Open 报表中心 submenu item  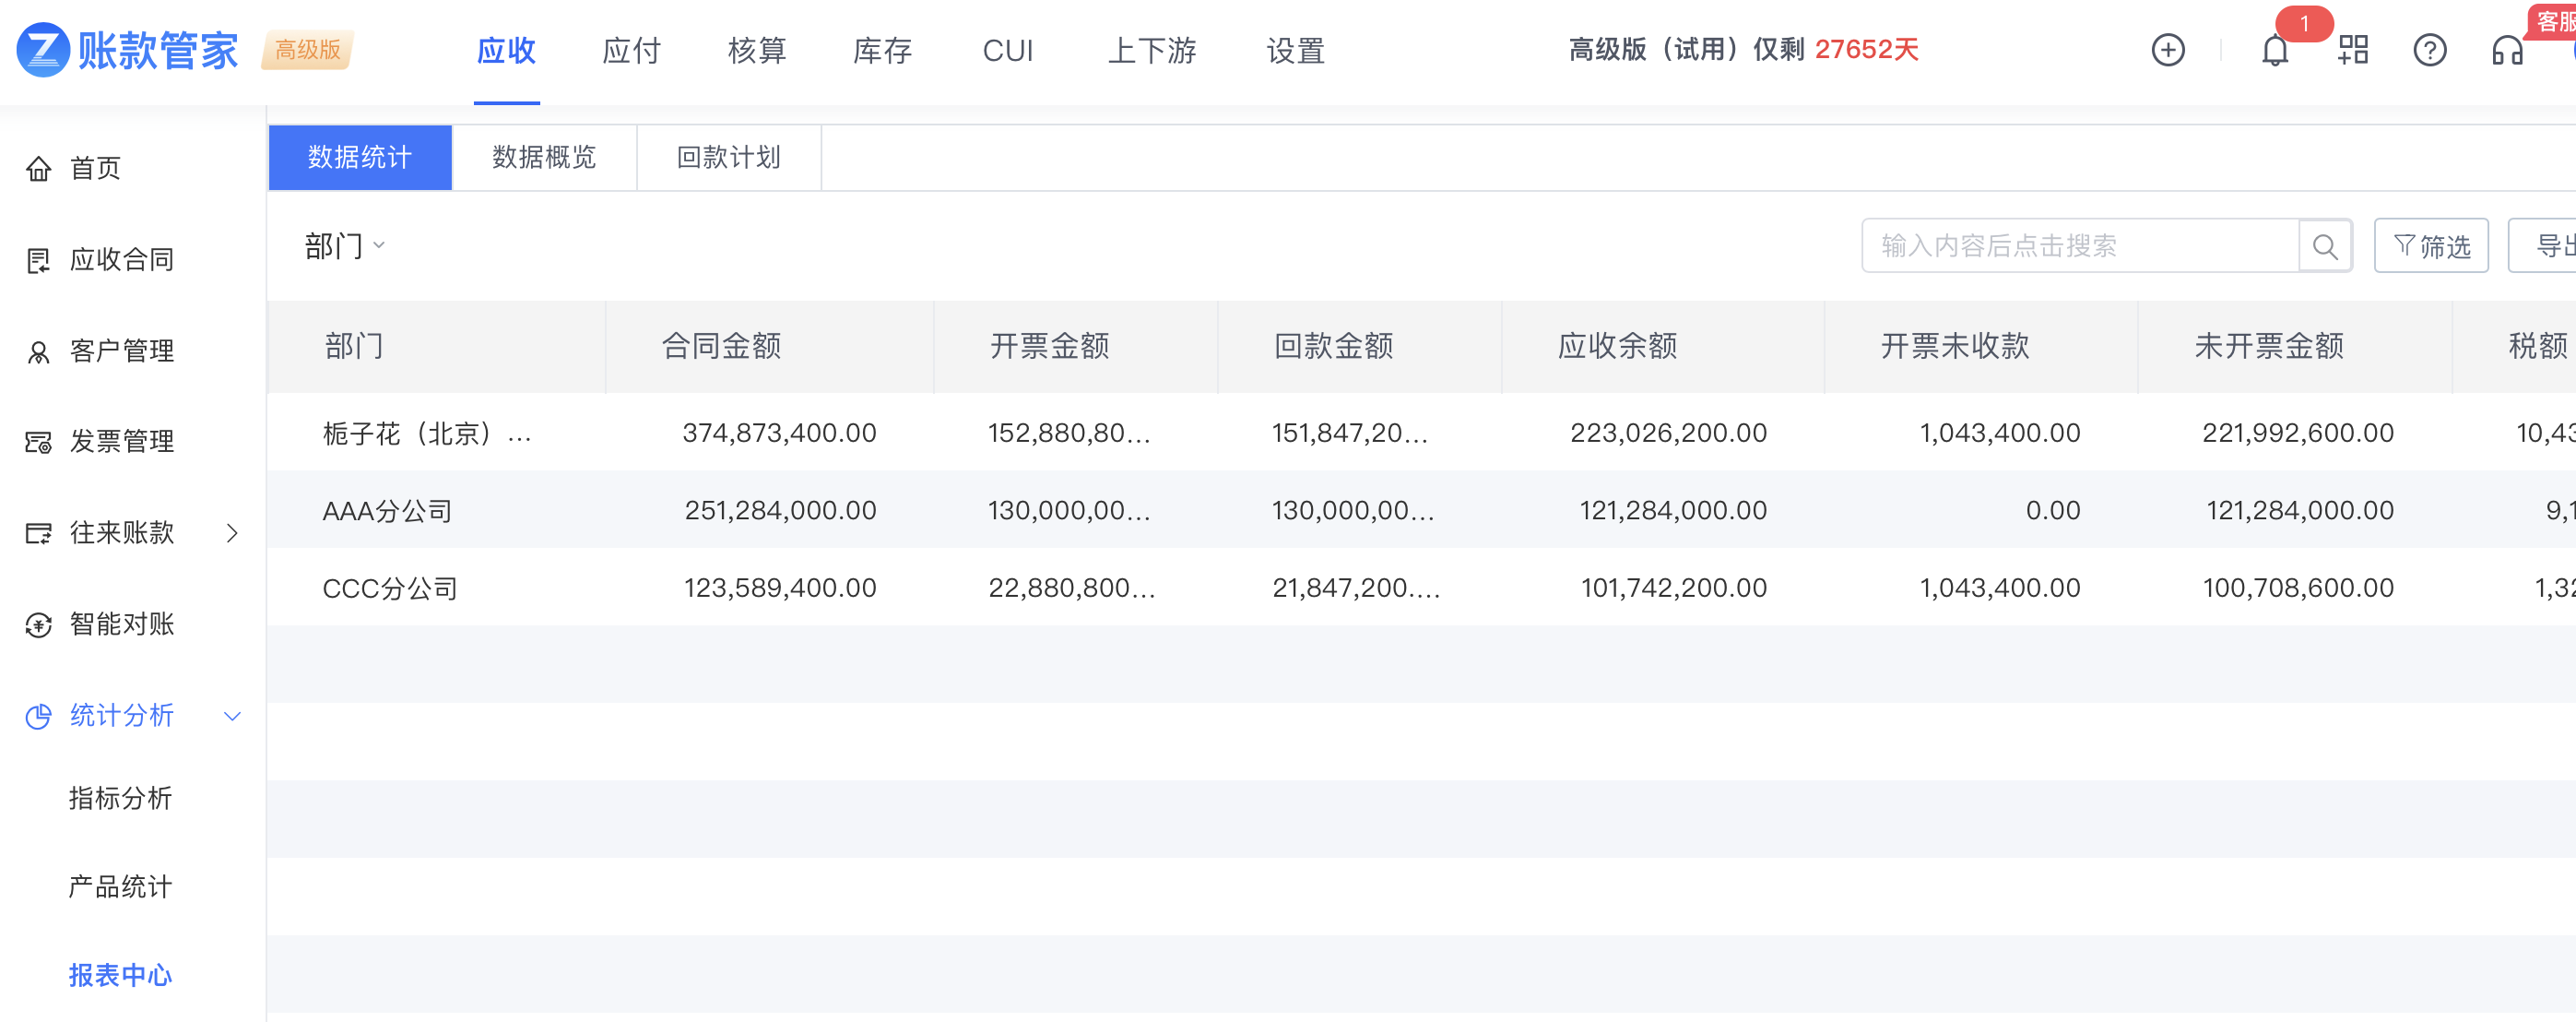pyautogui.click(x=120, y=976)
